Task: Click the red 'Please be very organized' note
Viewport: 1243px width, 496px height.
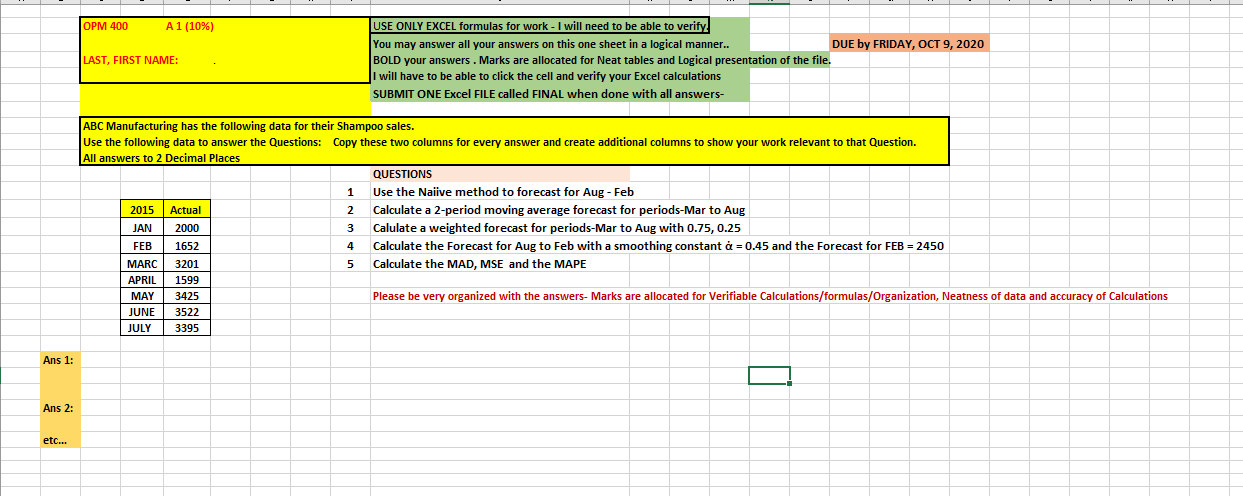Action: point(769,296)
